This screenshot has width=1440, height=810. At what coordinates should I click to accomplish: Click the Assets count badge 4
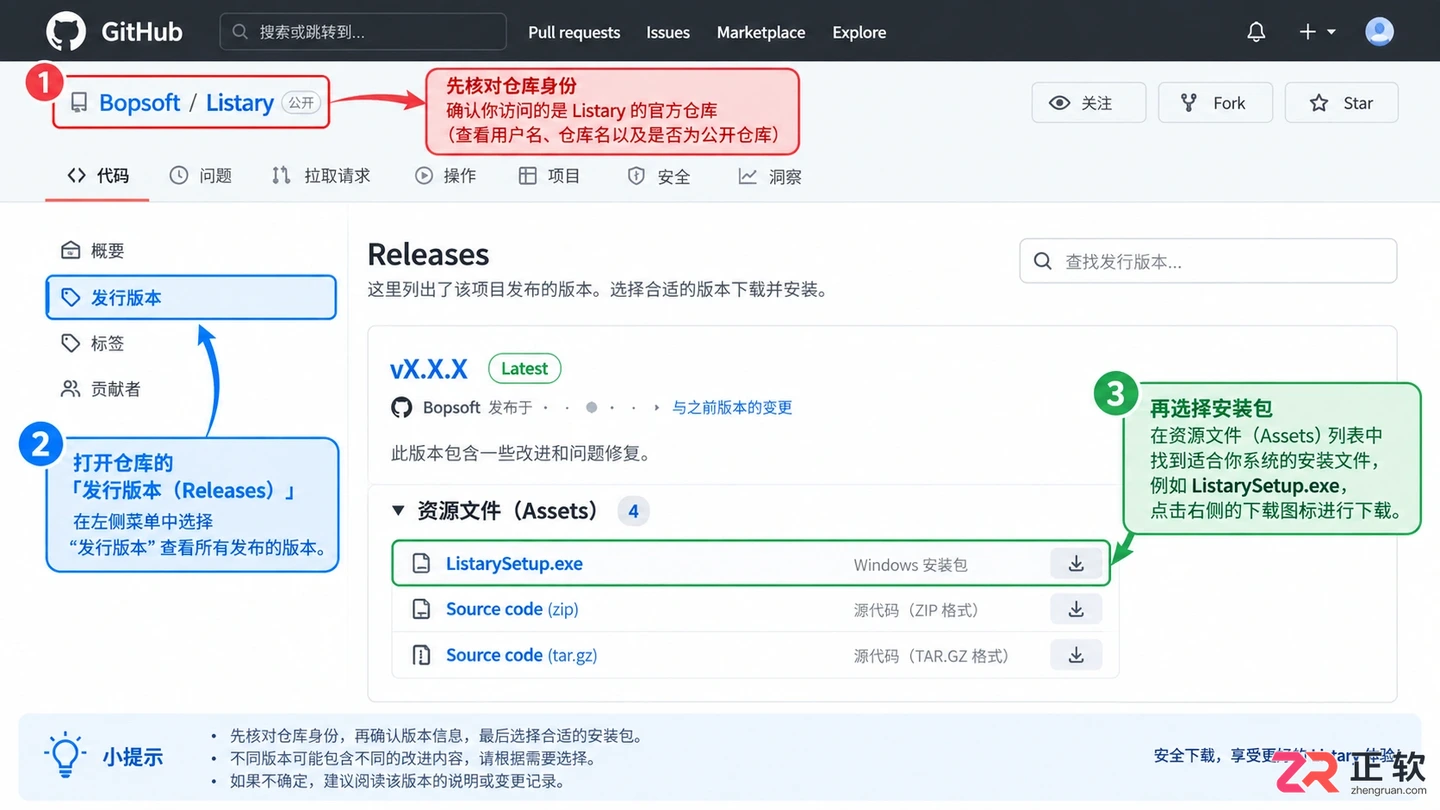click(x=633, y=512)
